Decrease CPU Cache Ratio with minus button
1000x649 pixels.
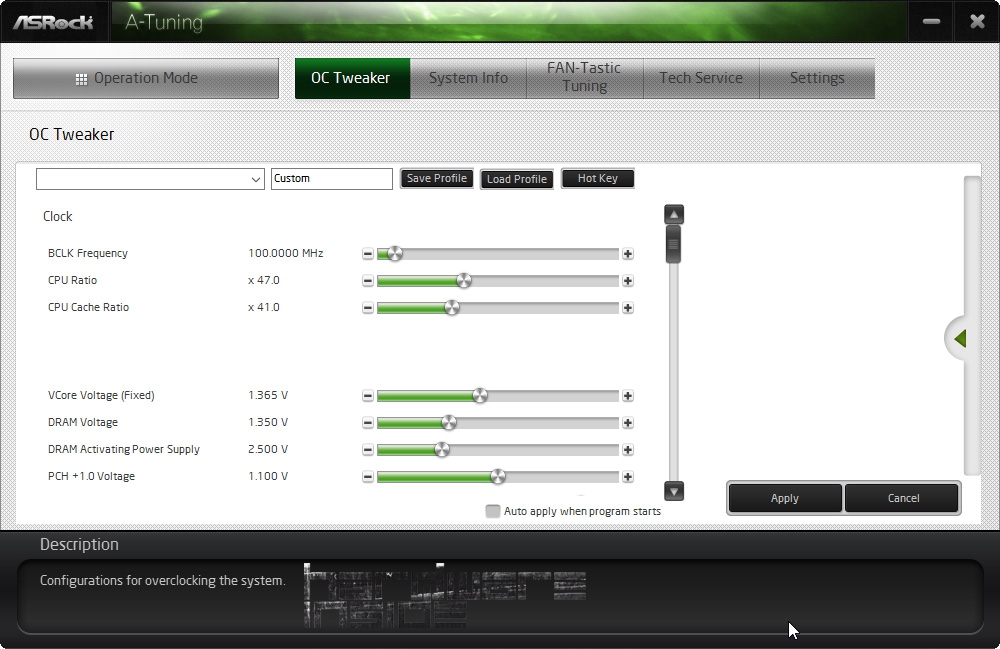(367, 308)
